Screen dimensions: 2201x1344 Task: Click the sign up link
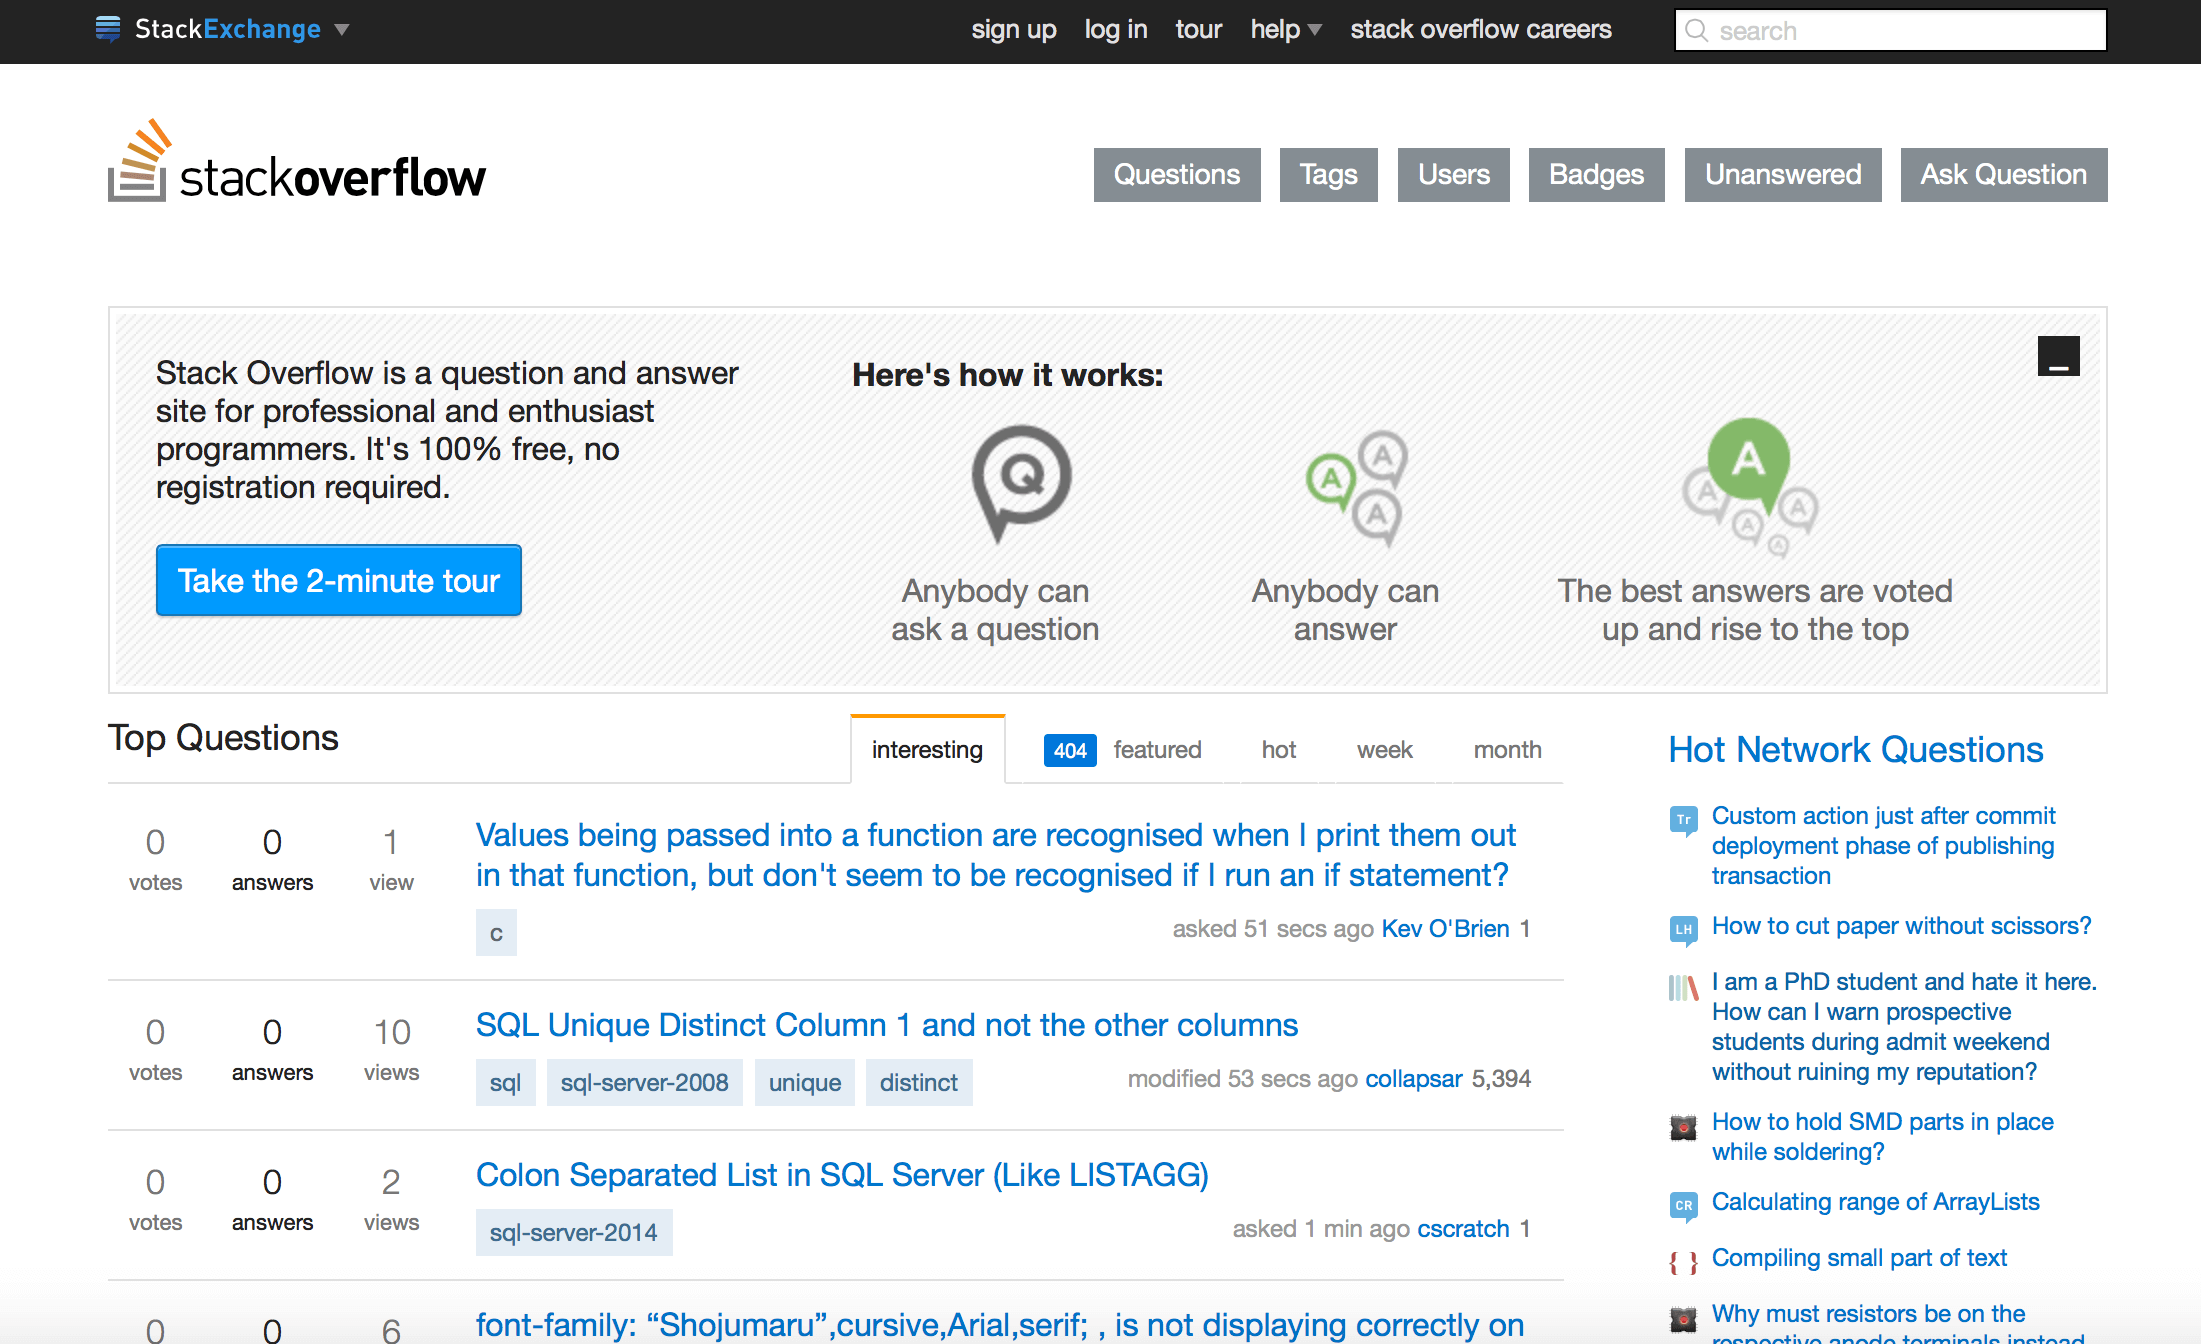point(1014,30)
